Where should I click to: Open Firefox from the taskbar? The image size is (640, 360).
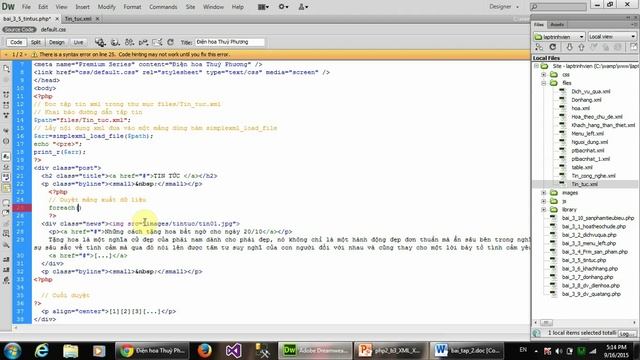click(x=204, y=350)
